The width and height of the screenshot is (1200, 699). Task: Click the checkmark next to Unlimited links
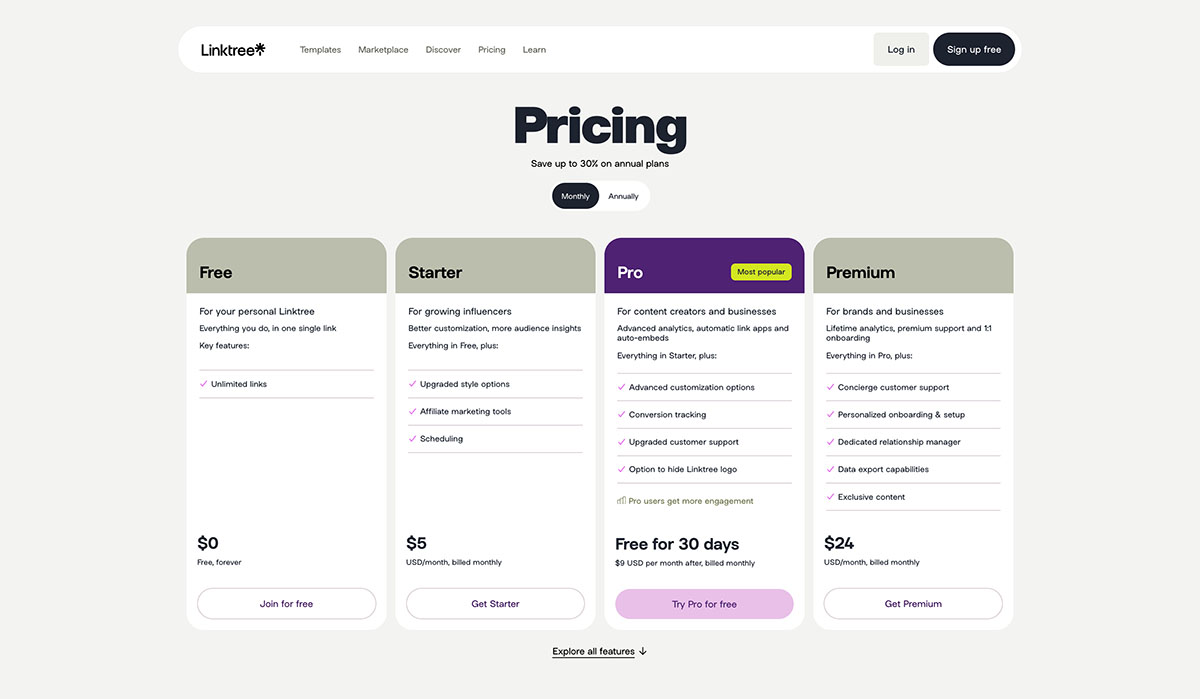click(x=203, y=383)
